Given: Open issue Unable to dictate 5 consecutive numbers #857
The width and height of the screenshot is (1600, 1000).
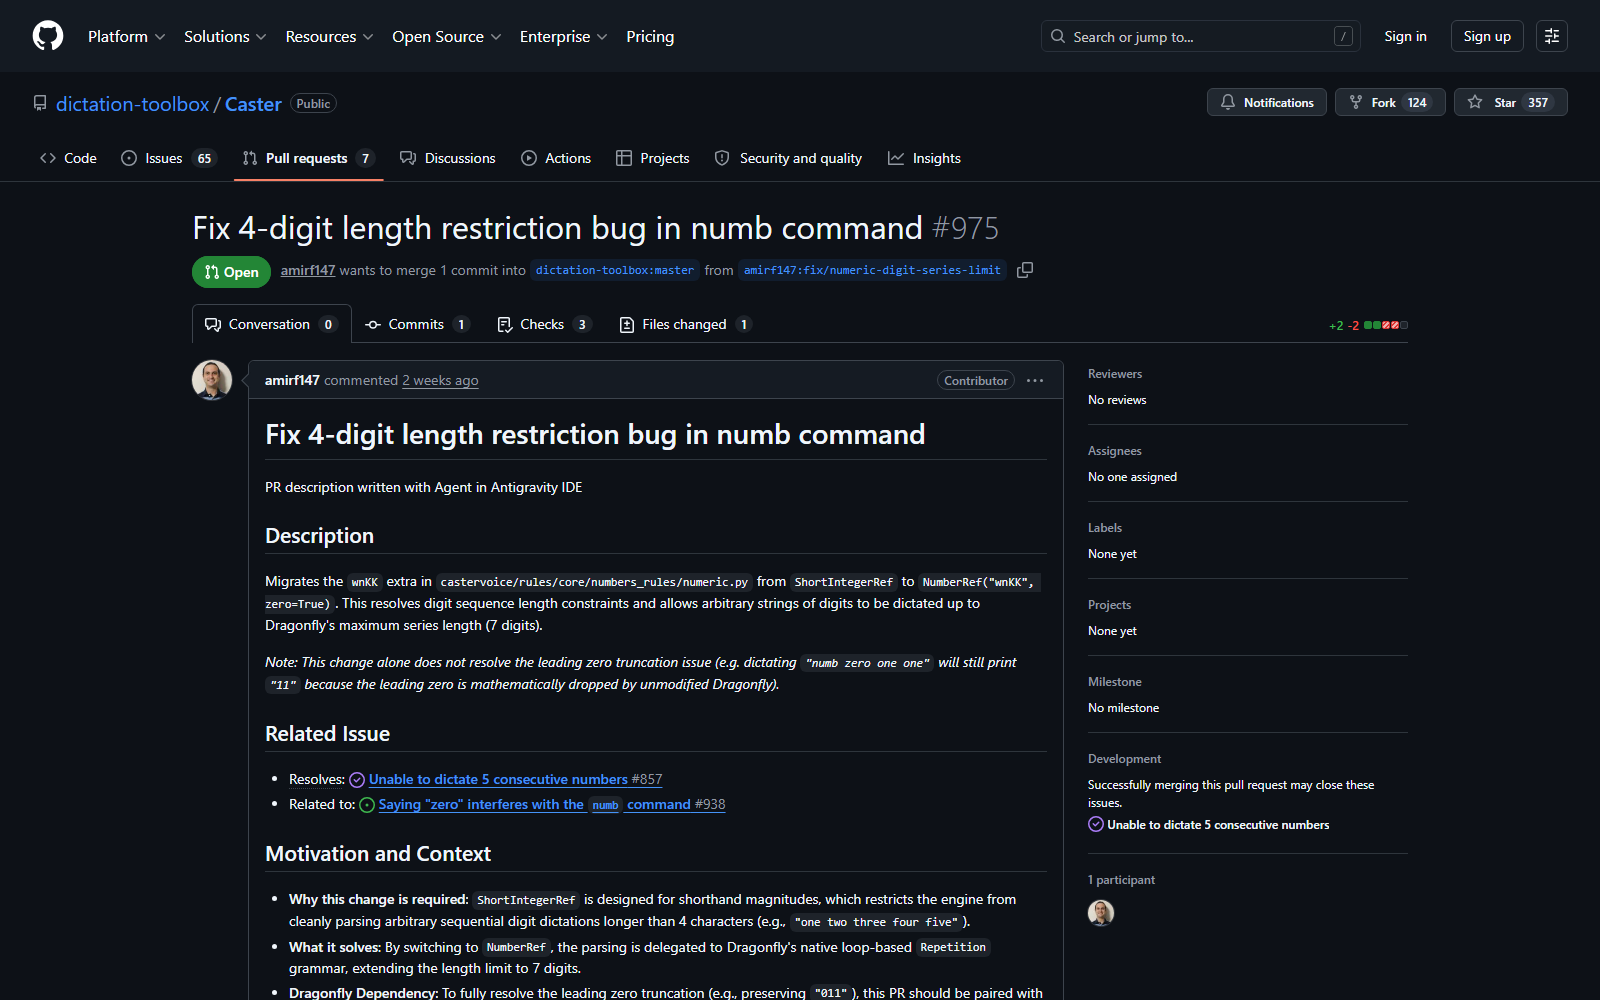Looking at the screenshot, I should point(515,779).
